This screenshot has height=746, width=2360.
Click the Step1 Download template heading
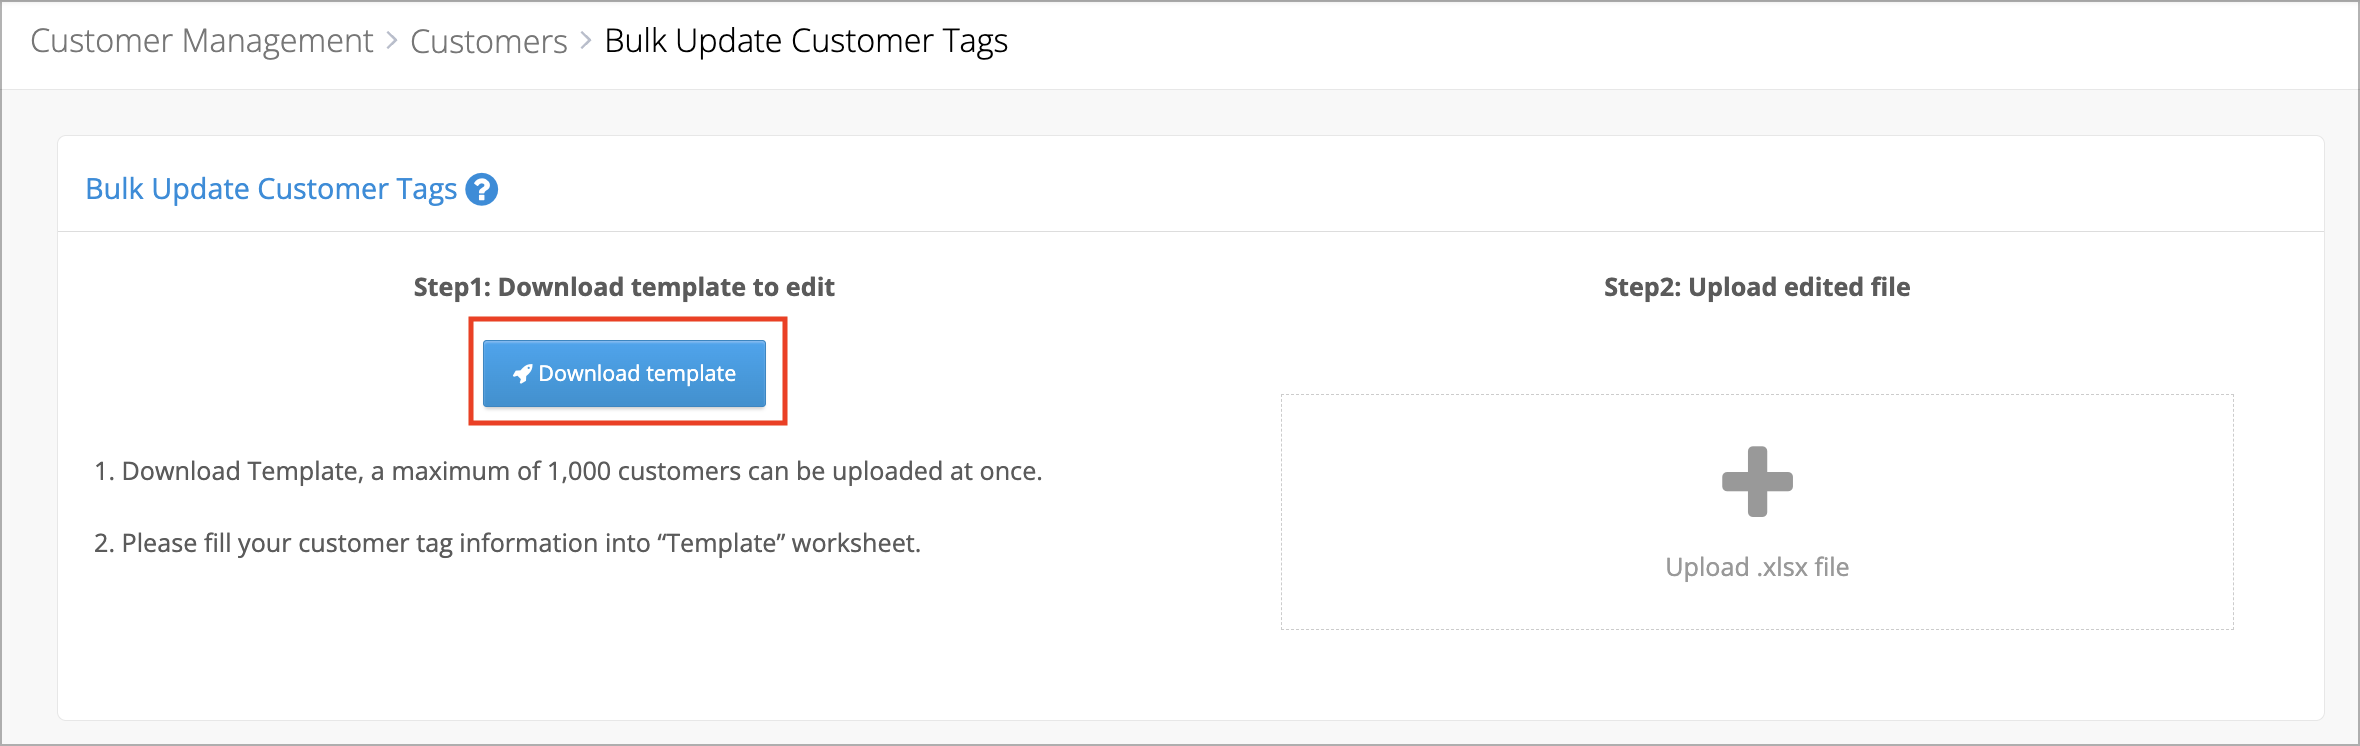click(x=624, y=287)
